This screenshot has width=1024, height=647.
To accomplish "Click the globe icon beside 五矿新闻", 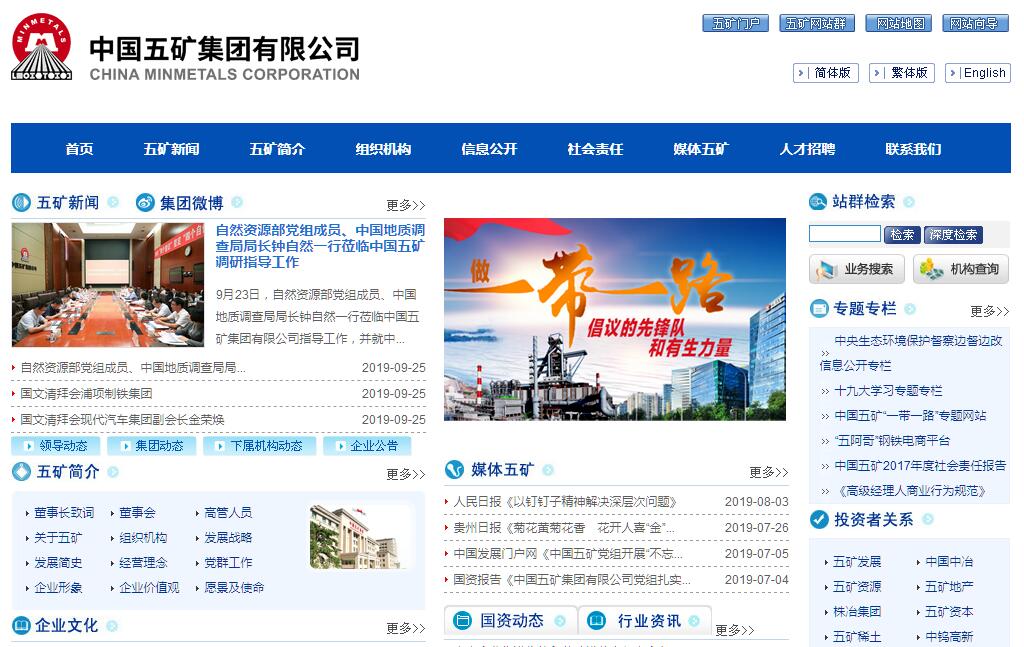I will point(22,202).
